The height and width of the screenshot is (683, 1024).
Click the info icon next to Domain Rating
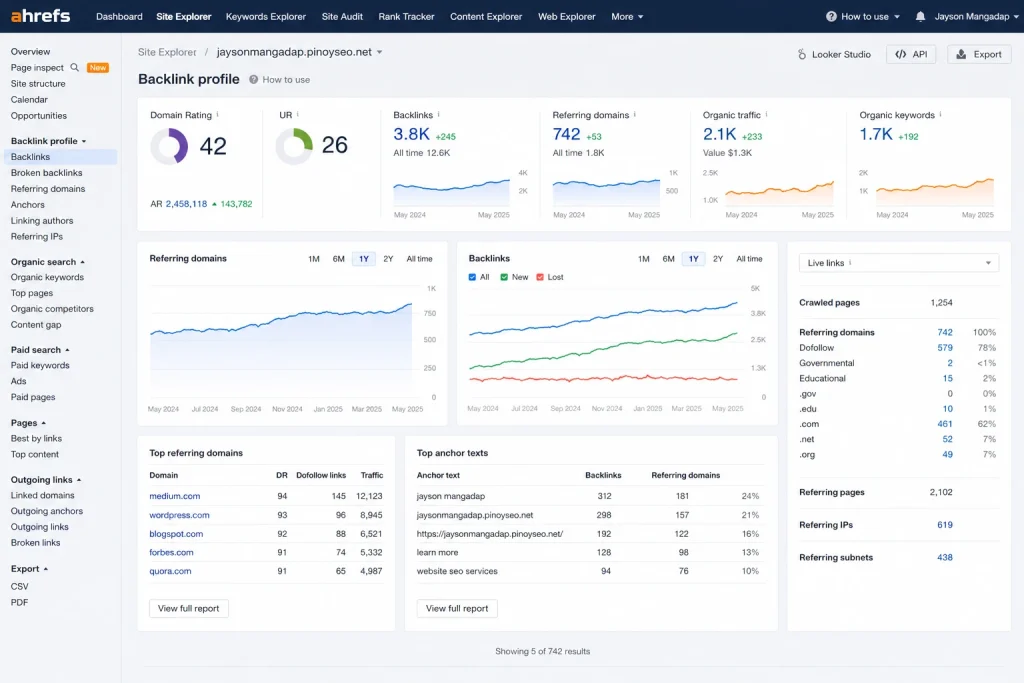coord(217,114)
